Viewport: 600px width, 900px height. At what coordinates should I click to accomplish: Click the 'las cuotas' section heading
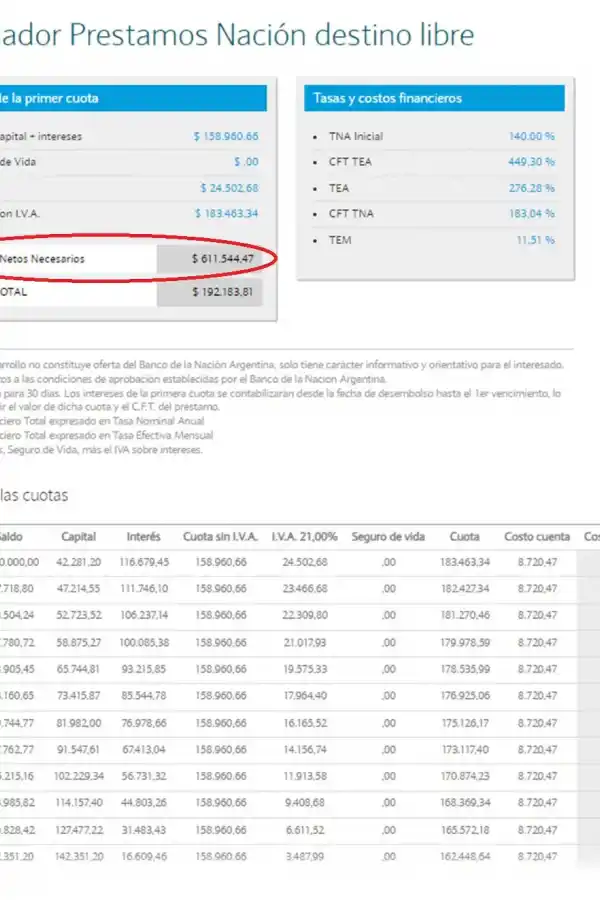pos(34,495)
